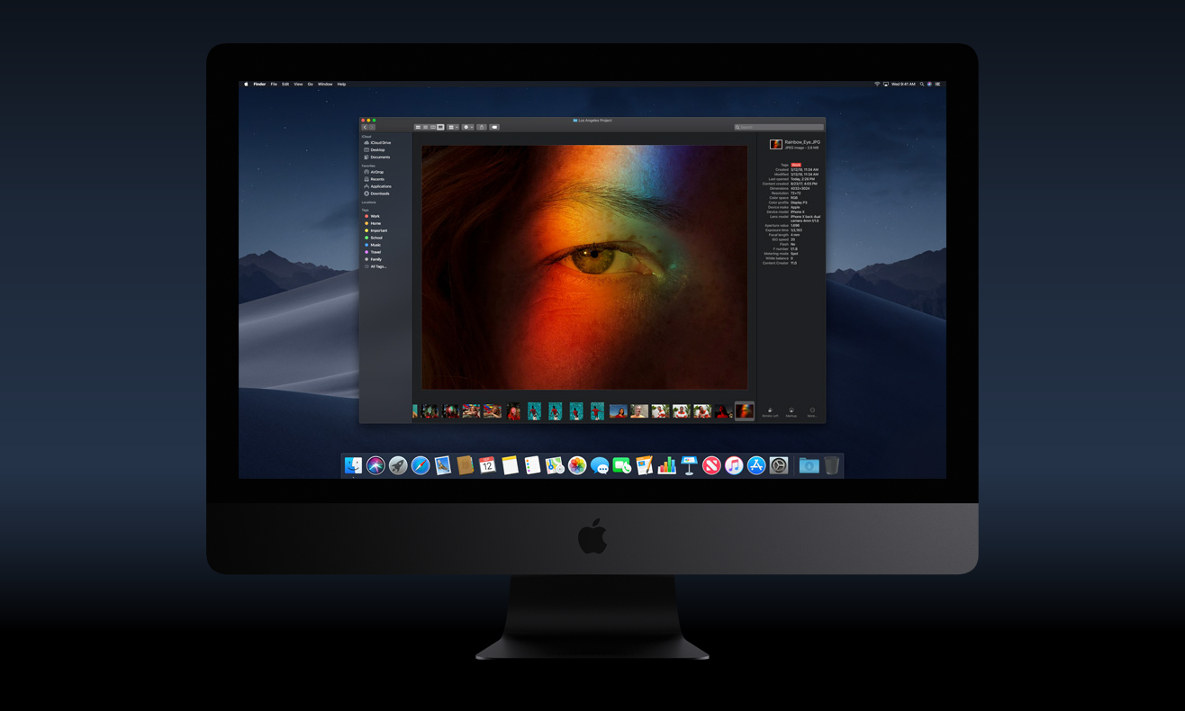Open the Help menu
The width and height of the screenshot is (1185, 711).
342,84
